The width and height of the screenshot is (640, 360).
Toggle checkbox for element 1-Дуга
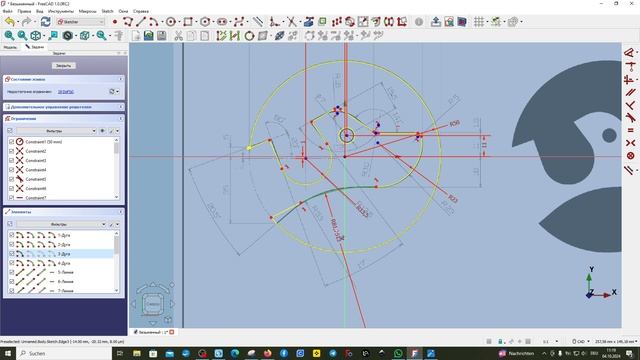point(11,235)
